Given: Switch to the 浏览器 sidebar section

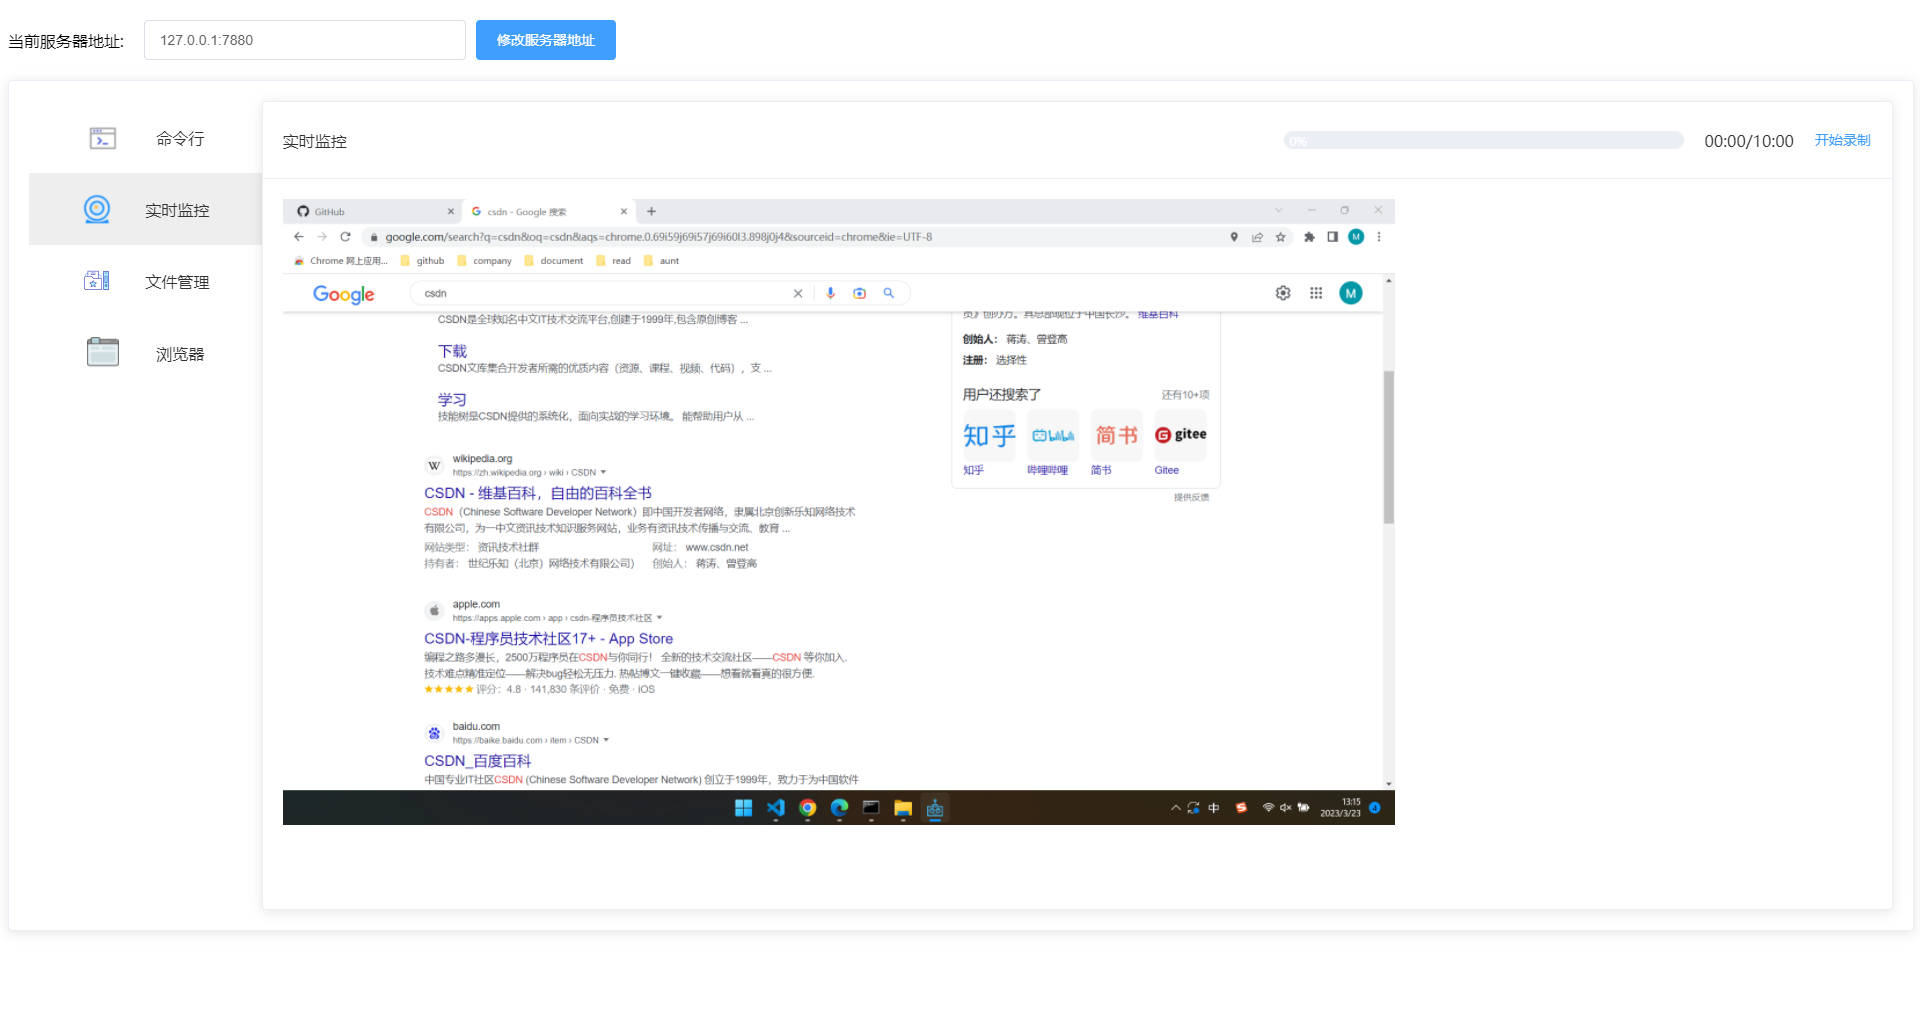Looking at the screenshot, I should 145,353.
